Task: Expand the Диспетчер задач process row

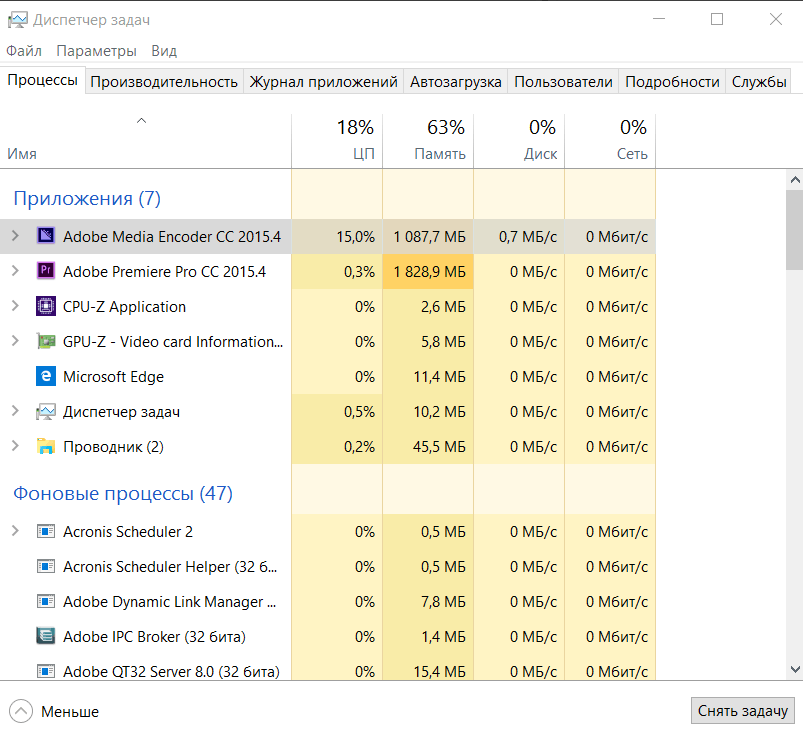Action: 15,411
